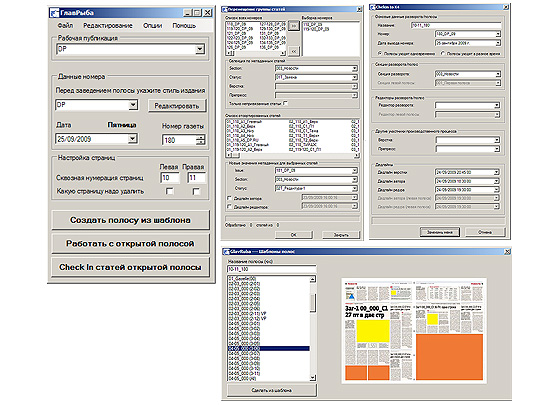Enable the editor deadline checkbox
Viewport: 540px width, 405px height.
229,207
